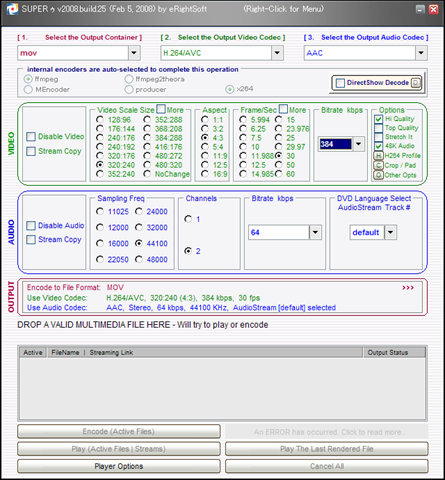The width and height of the screenshot is (445, 480).
Task: Open Player Options
Action: tap(119, 466)
